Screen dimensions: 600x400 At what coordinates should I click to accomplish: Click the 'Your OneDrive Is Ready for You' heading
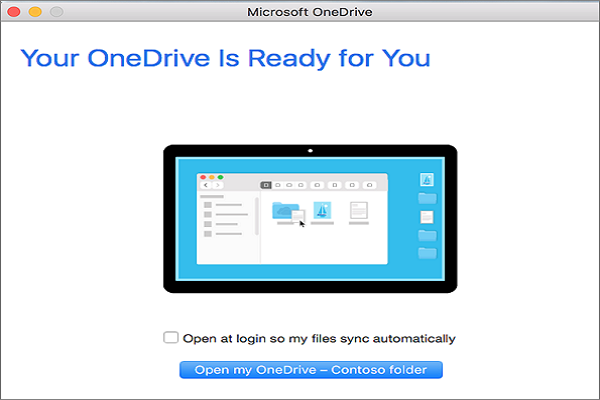tap(225, 58)
